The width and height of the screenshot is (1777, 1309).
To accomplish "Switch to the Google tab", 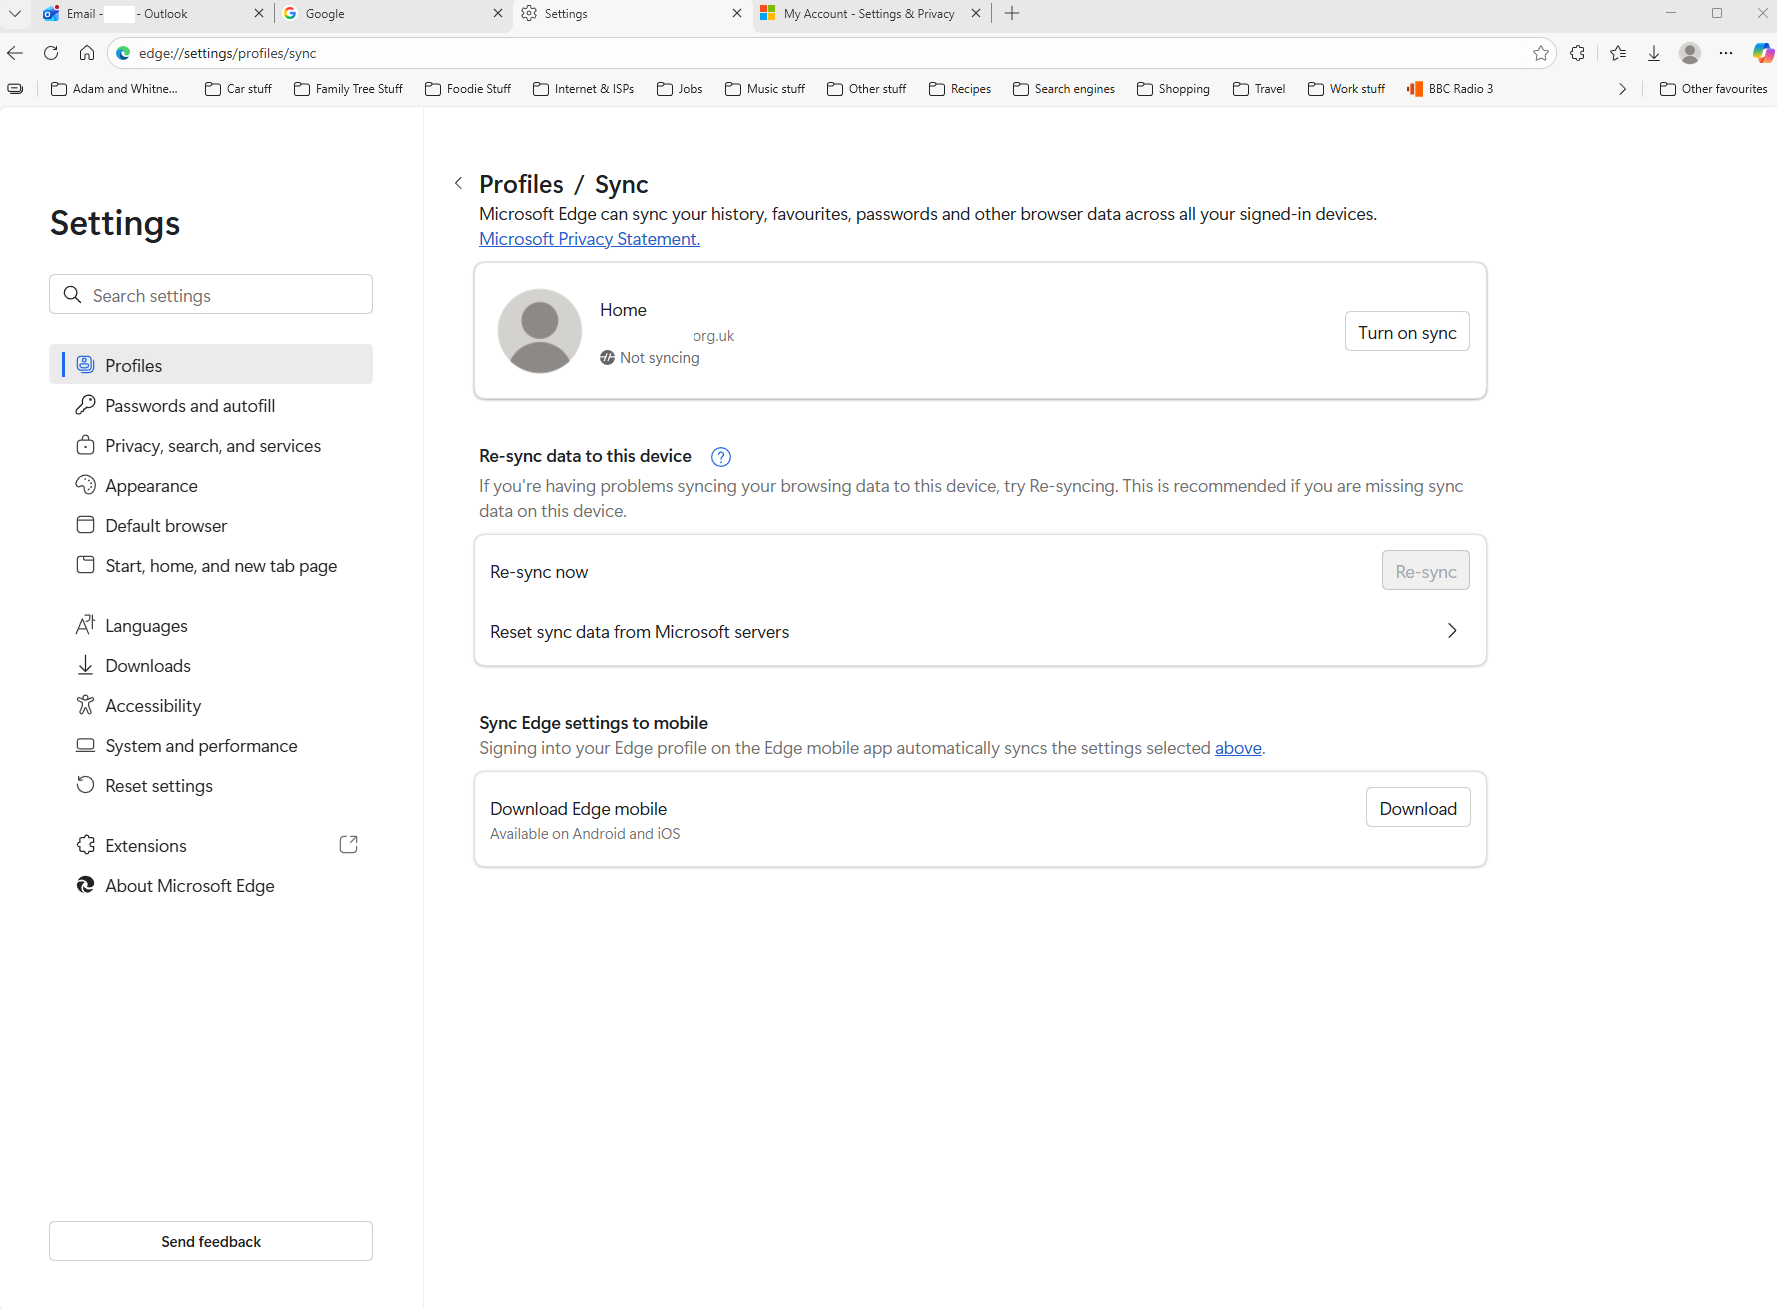I will [x=393, y=13].
